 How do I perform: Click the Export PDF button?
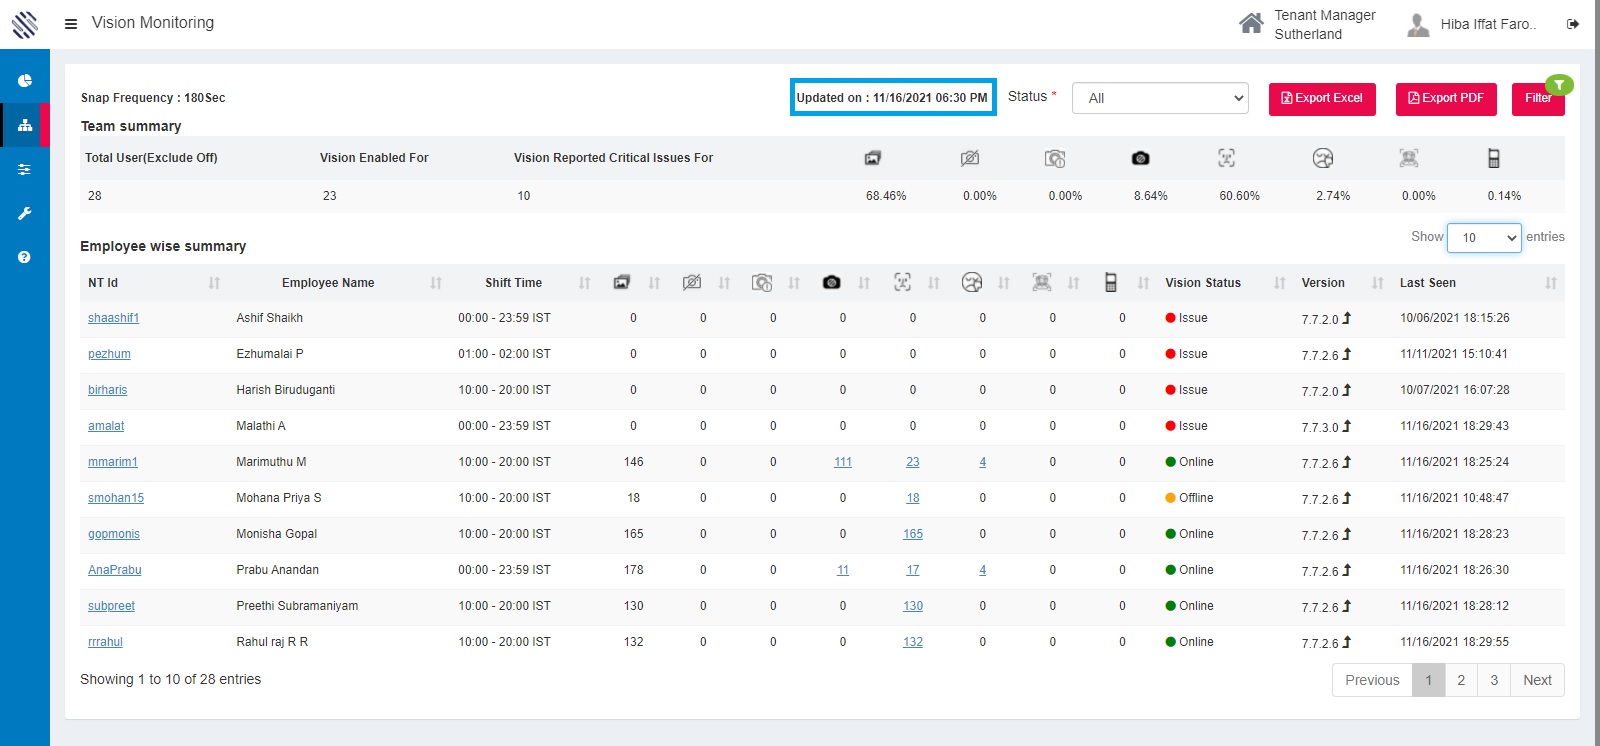click(x=1446, y=98)
